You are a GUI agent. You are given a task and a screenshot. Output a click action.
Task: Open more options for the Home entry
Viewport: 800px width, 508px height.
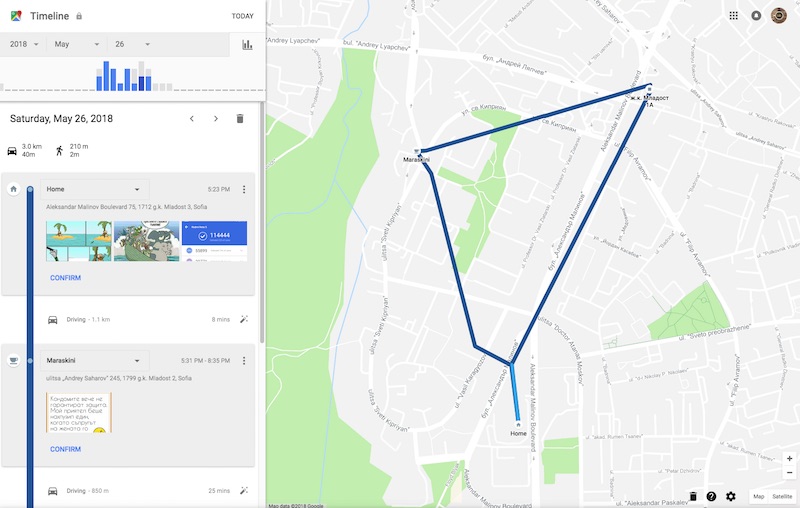[x=244, y=189]
